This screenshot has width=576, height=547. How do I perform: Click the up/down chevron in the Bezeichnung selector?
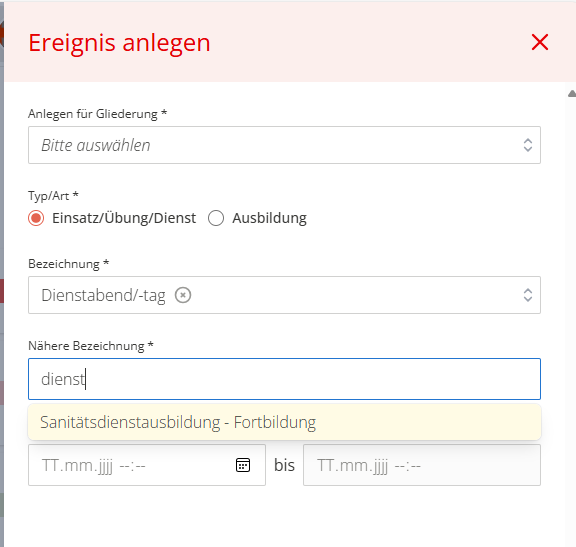528,295
